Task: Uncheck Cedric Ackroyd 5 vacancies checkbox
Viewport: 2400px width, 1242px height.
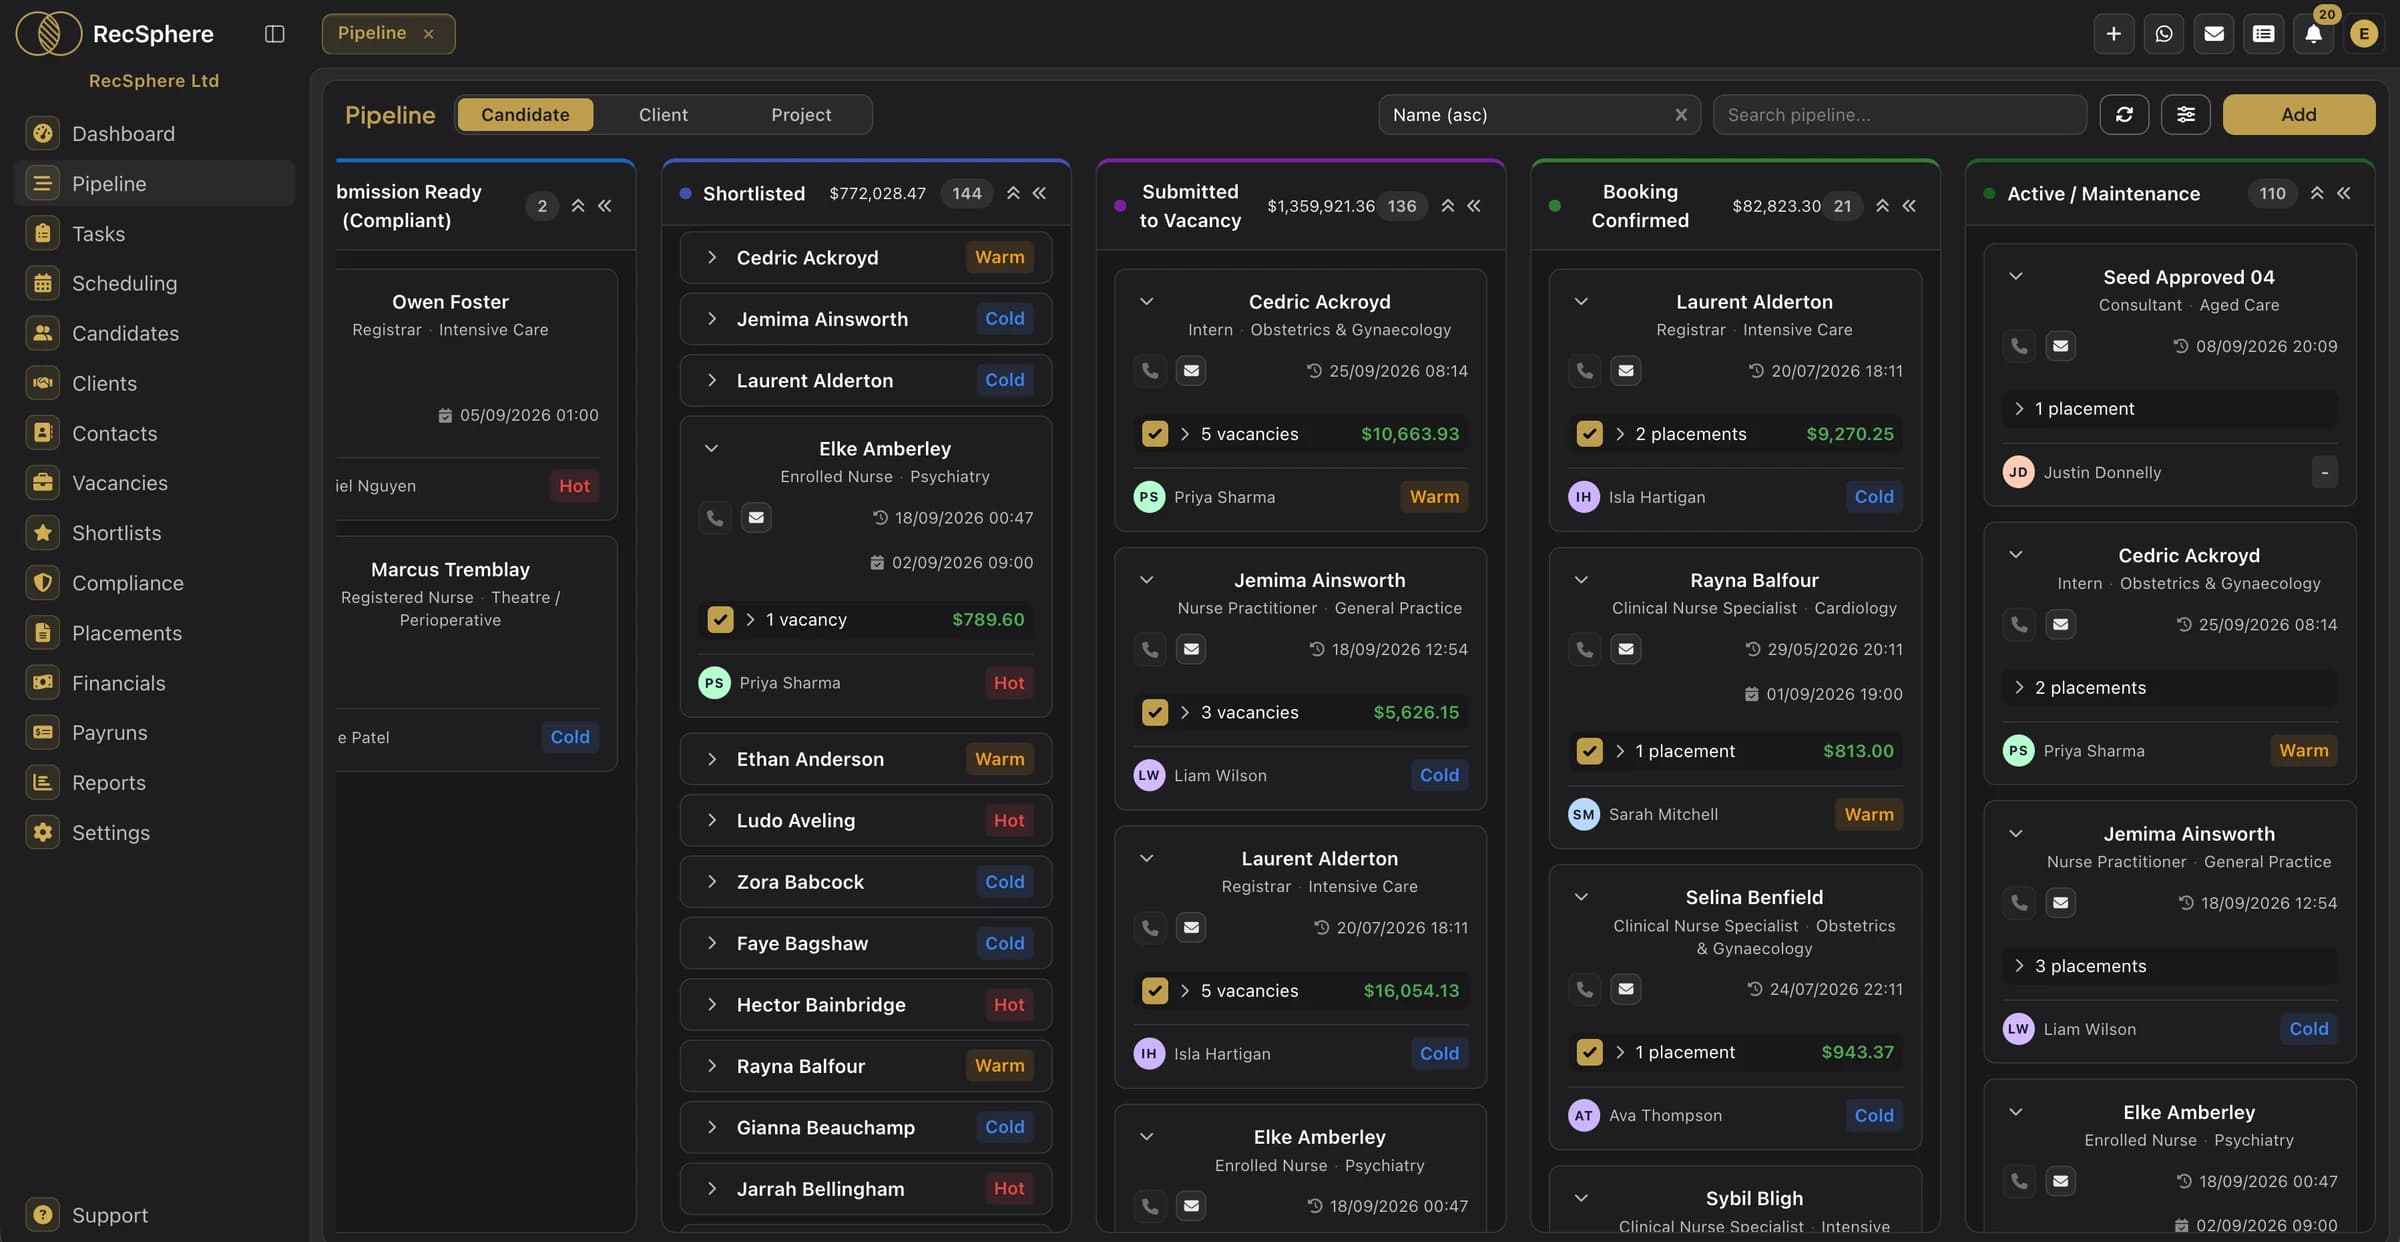Action: [x=1154, y=434]
